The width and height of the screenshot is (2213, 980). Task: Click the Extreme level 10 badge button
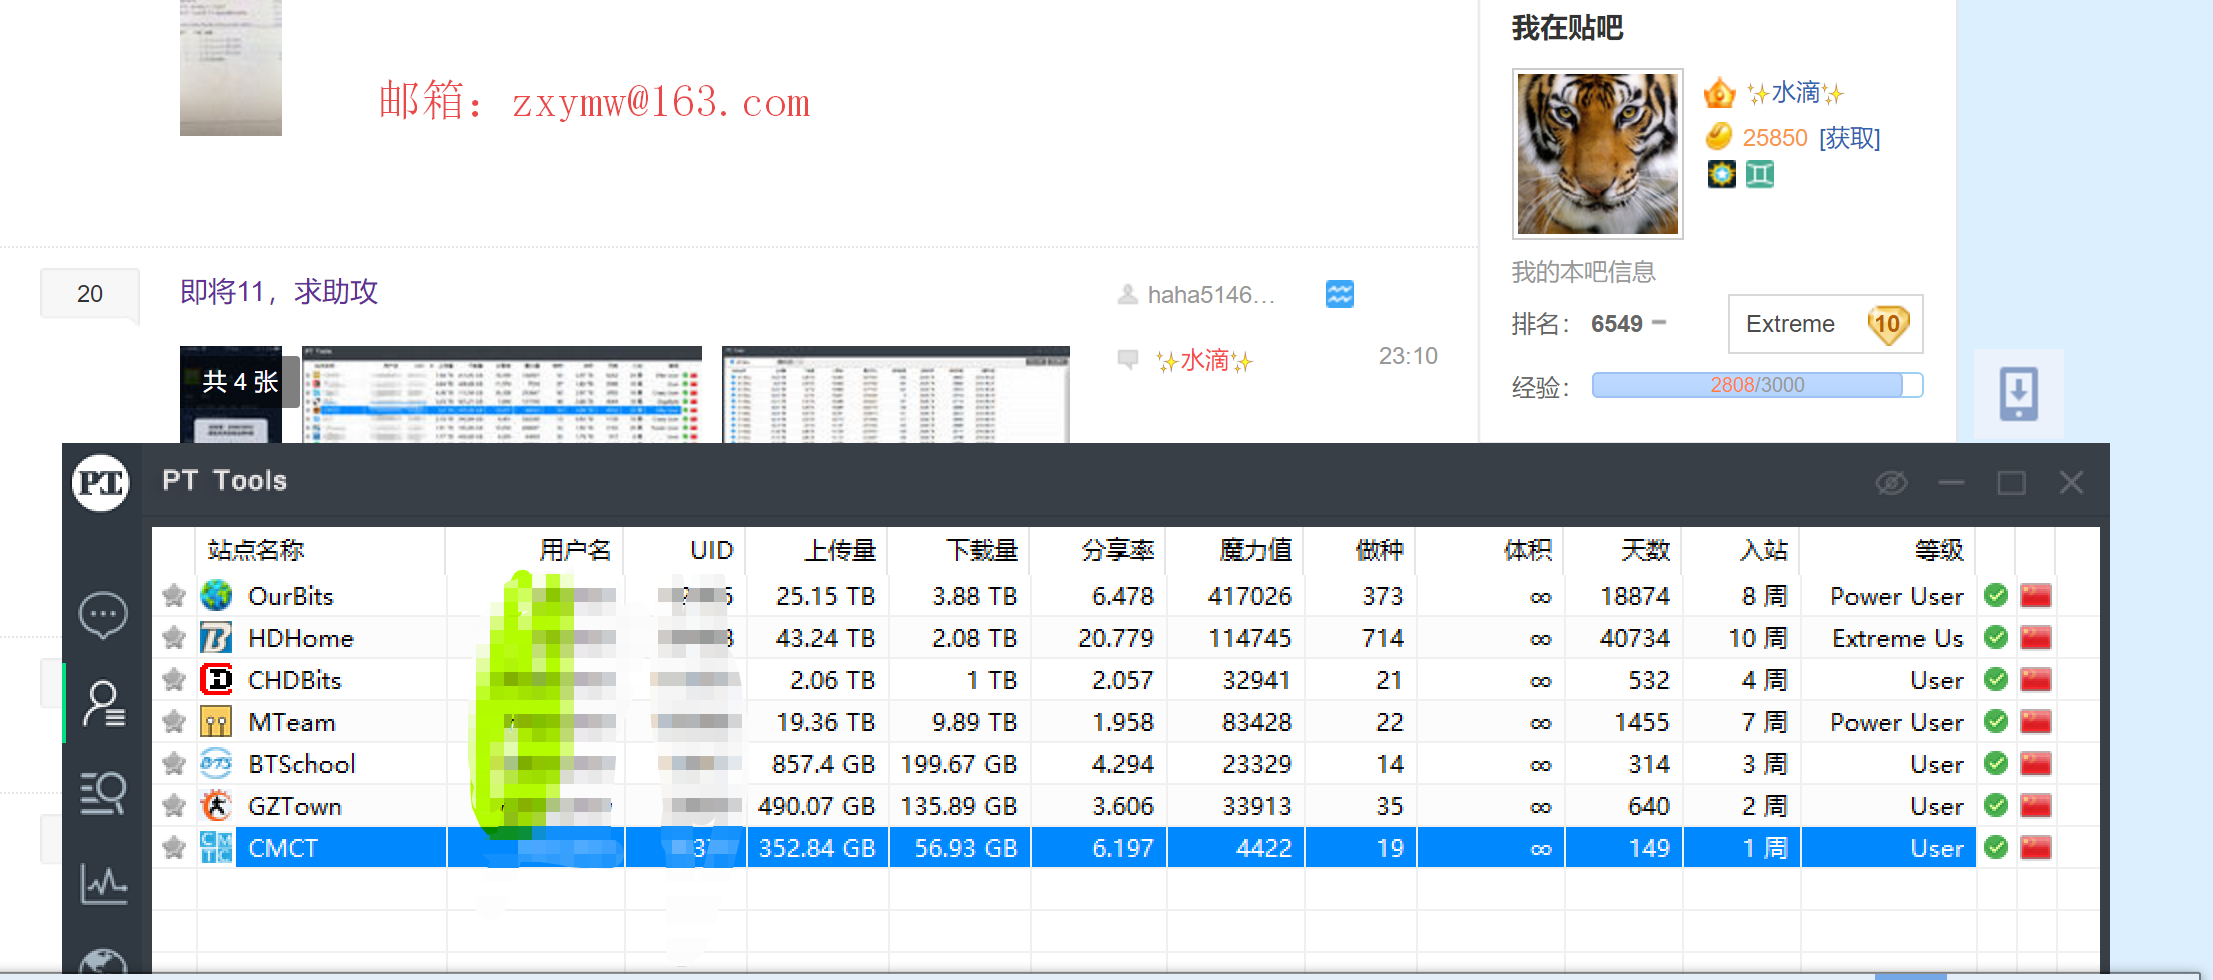[1826, 324]
